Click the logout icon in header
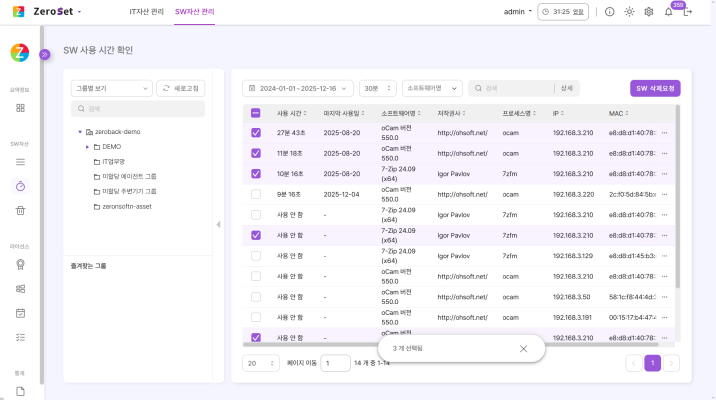 (x=688, y=12)
